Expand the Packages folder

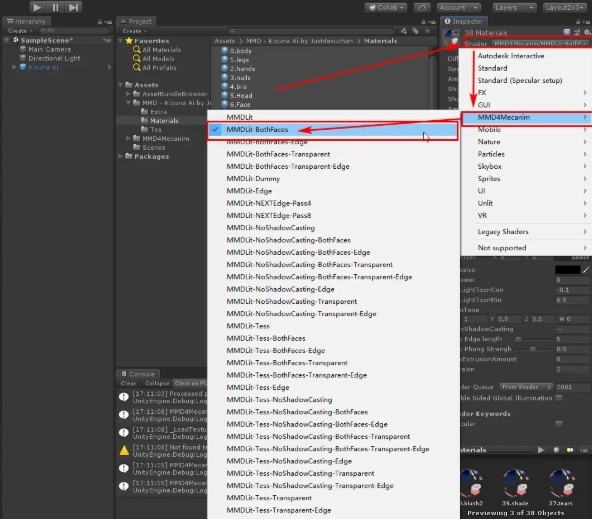[120, 156]
